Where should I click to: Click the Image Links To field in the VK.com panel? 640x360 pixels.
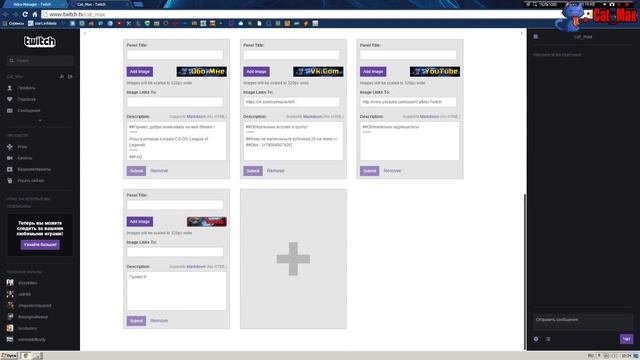click(x=292, y=102)
